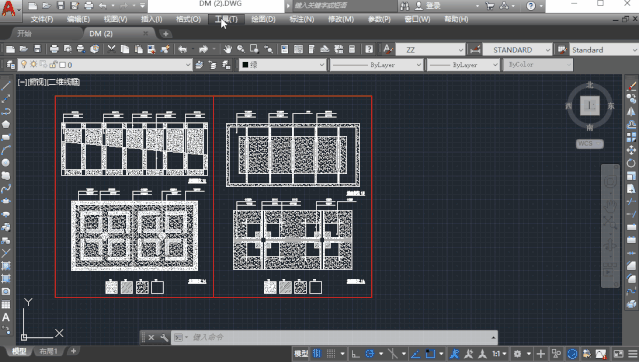639x362 pixels.
Task: Select the Rotate modify tool
Action: (631, 163)
